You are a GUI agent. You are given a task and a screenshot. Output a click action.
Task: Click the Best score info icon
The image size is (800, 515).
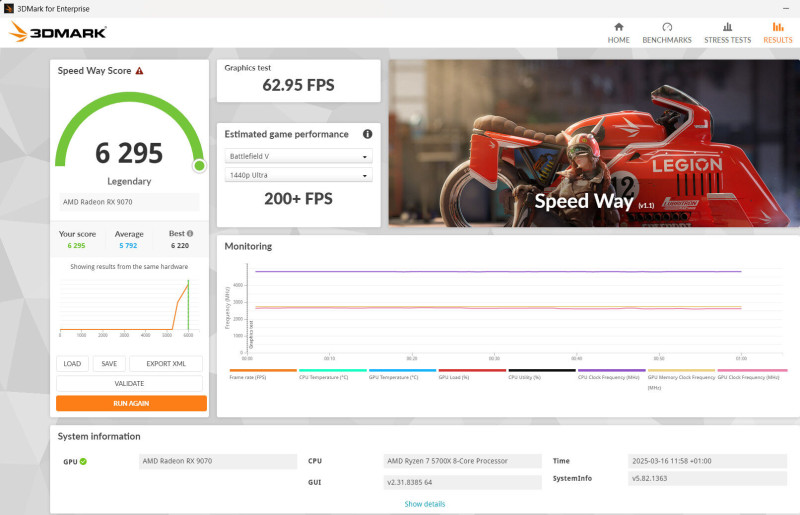[x=190, y=233]
